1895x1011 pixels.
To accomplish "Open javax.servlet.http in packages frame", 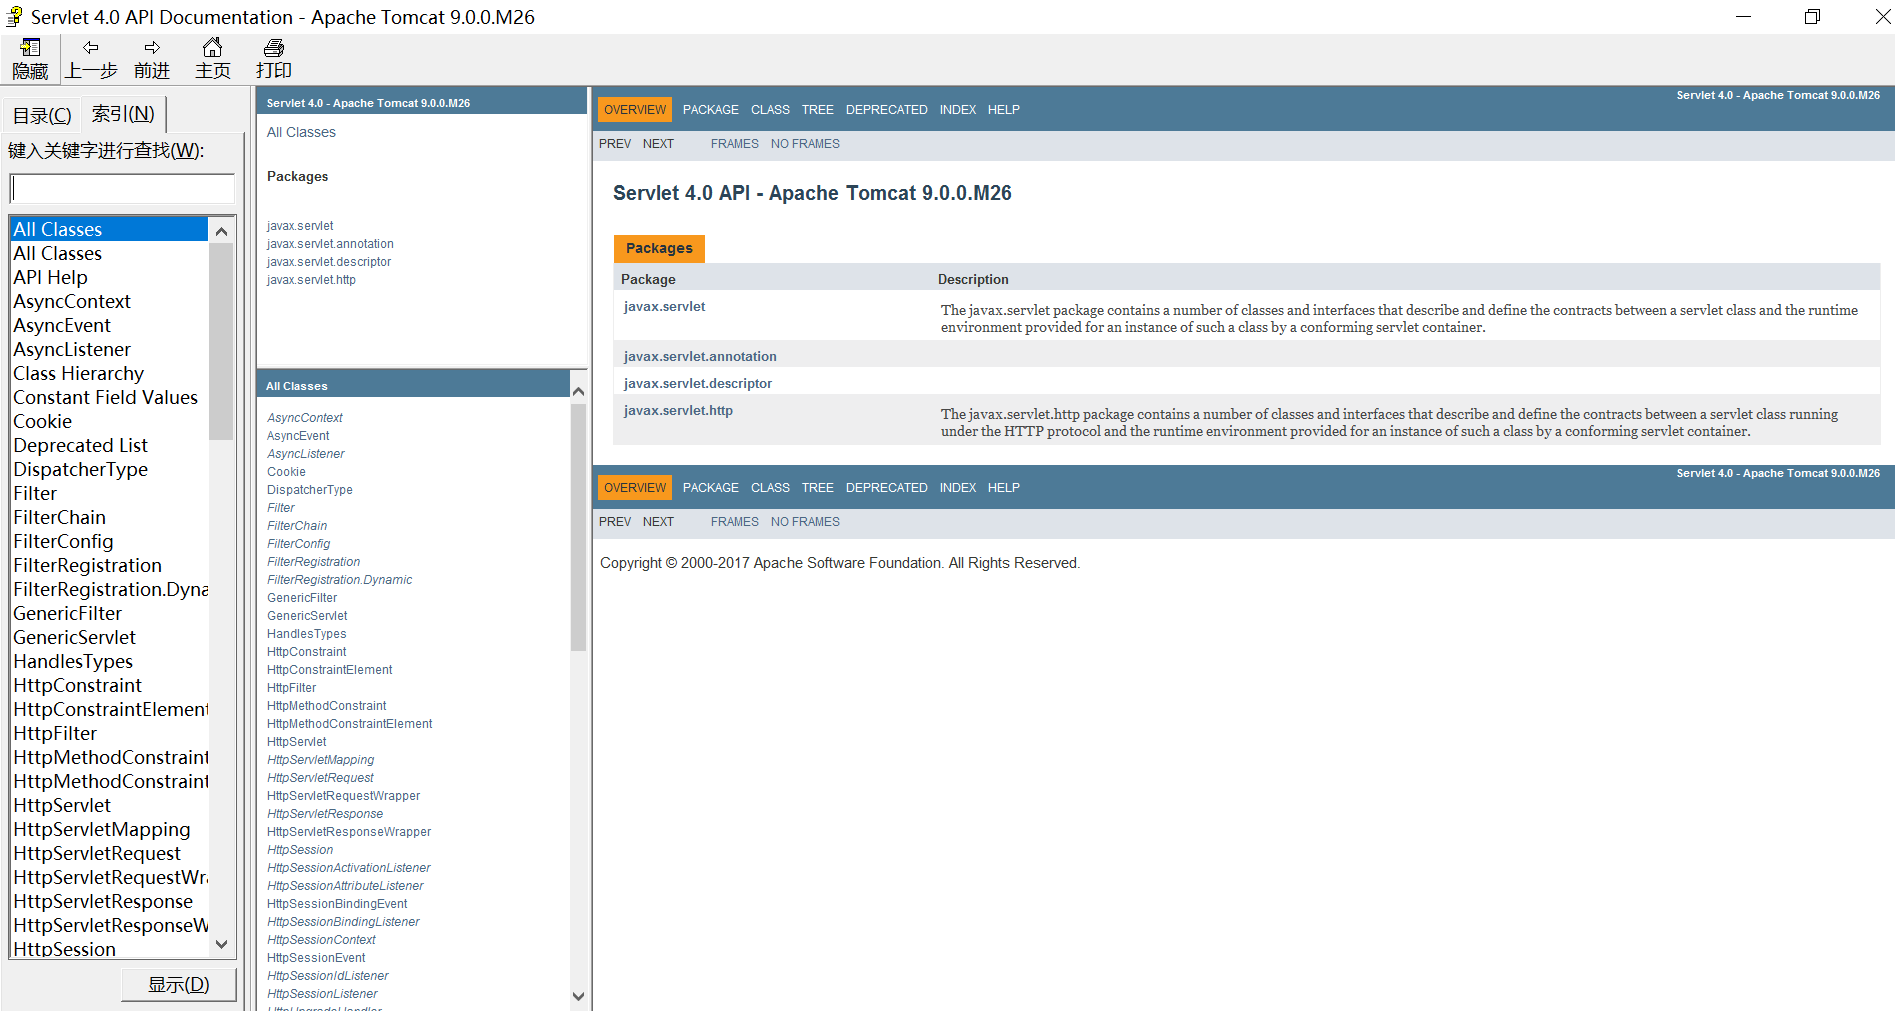I will click(311, 280).
